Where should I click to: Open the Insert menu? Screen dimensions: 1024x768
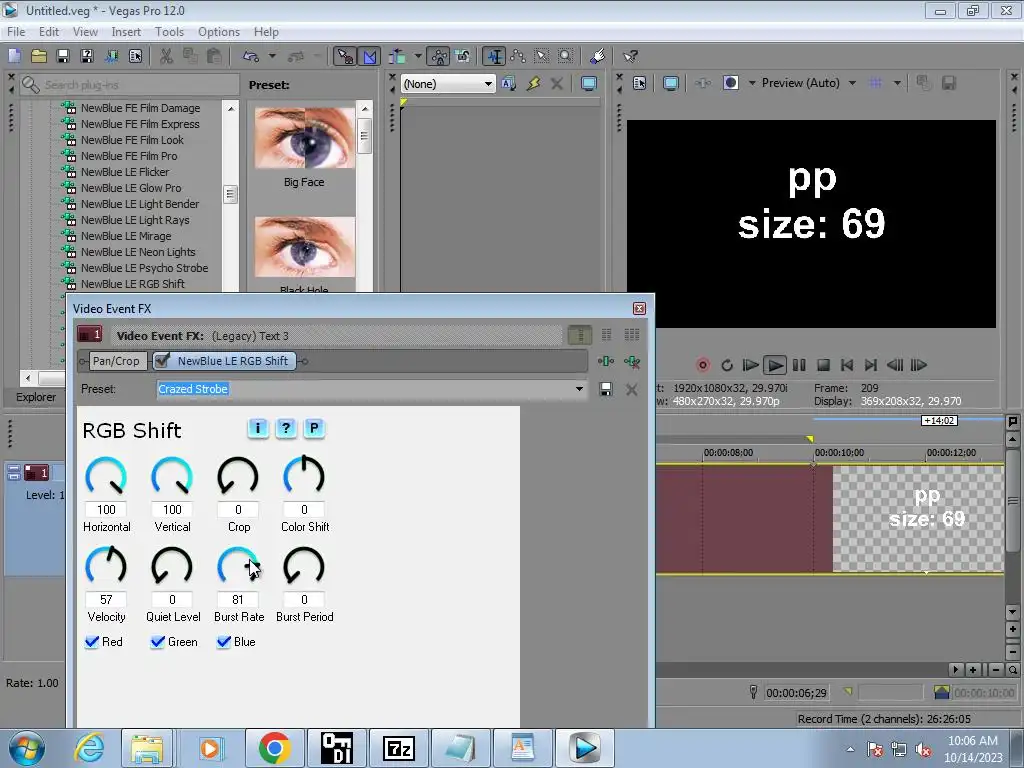pyautogui.click(x=126, y=32)
